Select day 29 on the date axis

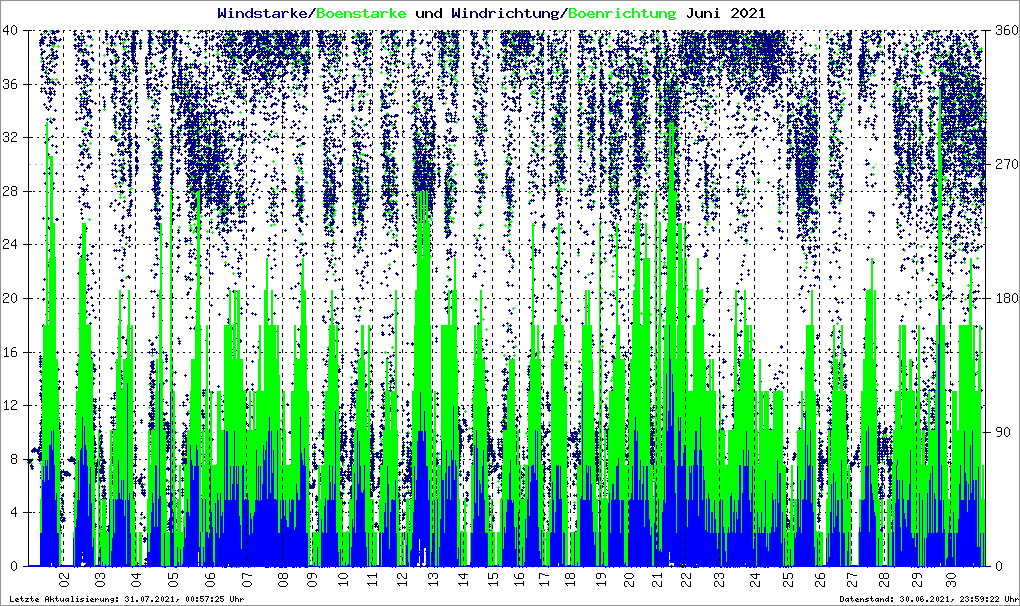917,579
